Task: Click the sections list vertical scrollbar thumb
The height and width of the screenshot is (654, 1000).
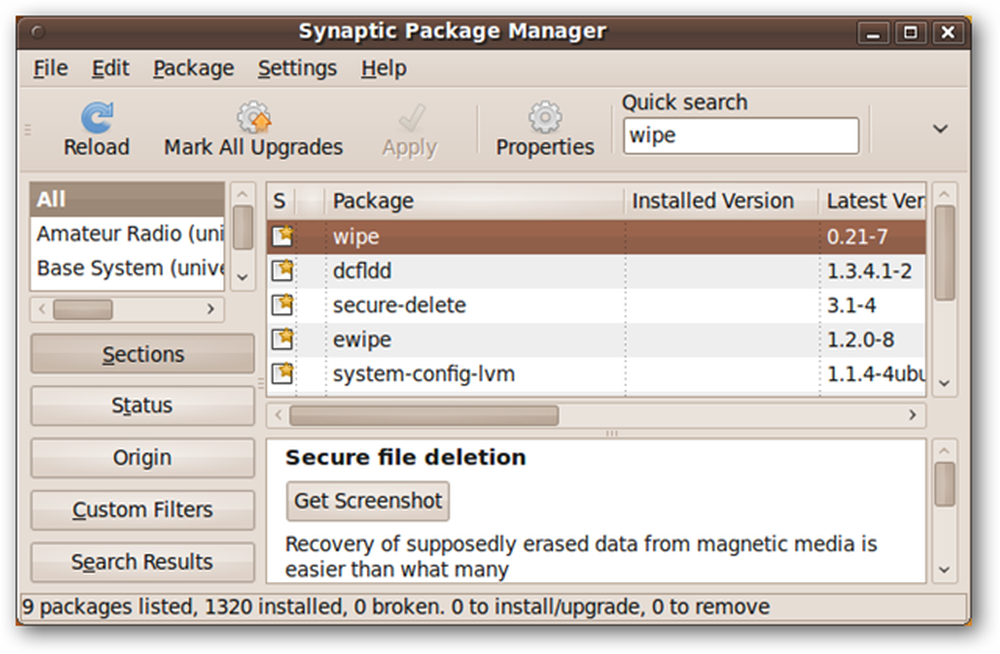Action: pos(242,228)
